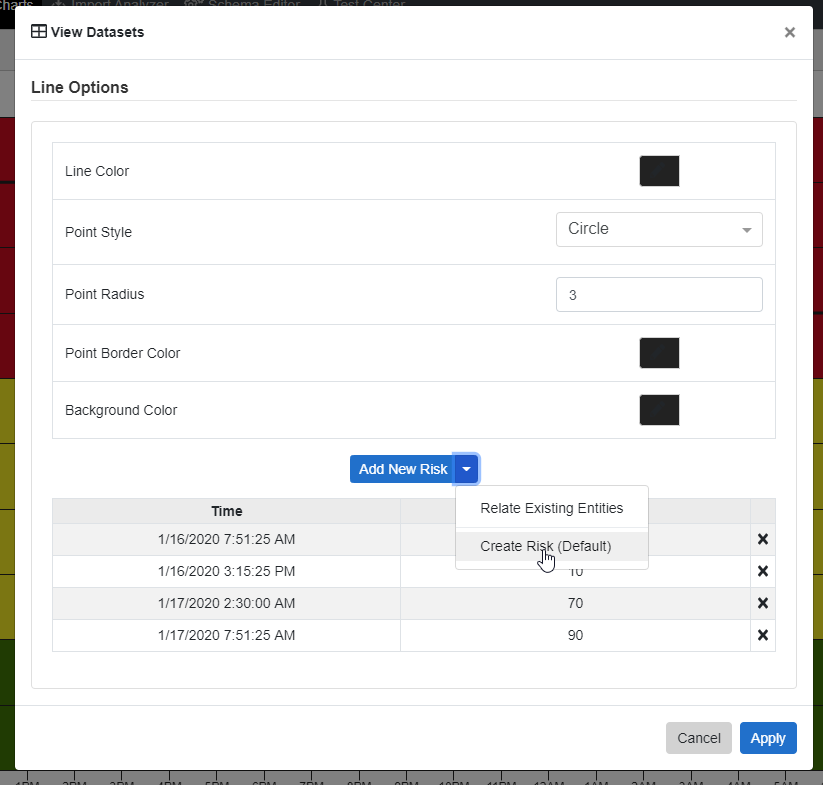
Task: Delete the 1/16/2020 7:51:25 AM row
Action: pyautogui.click(x=762, y=539)
